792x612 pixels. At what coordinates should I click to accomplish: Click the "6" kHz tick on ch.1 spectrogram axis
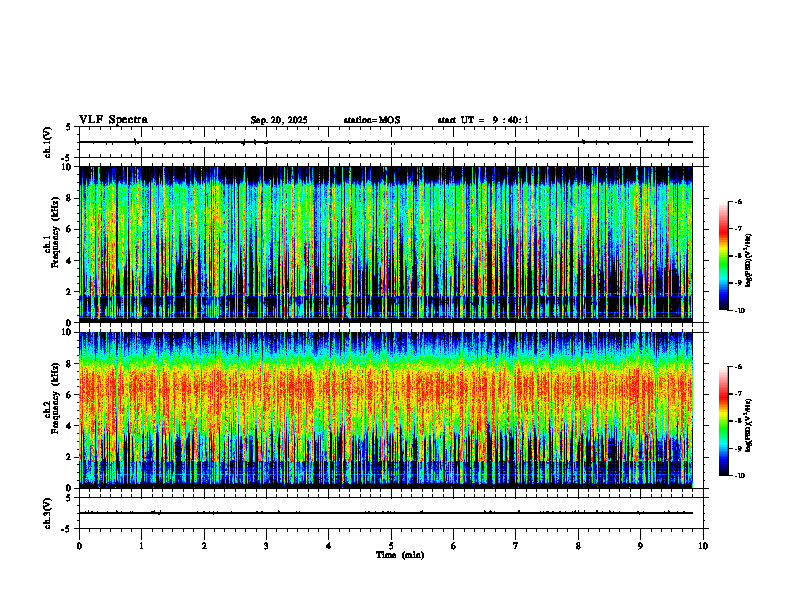coord(71,229)
